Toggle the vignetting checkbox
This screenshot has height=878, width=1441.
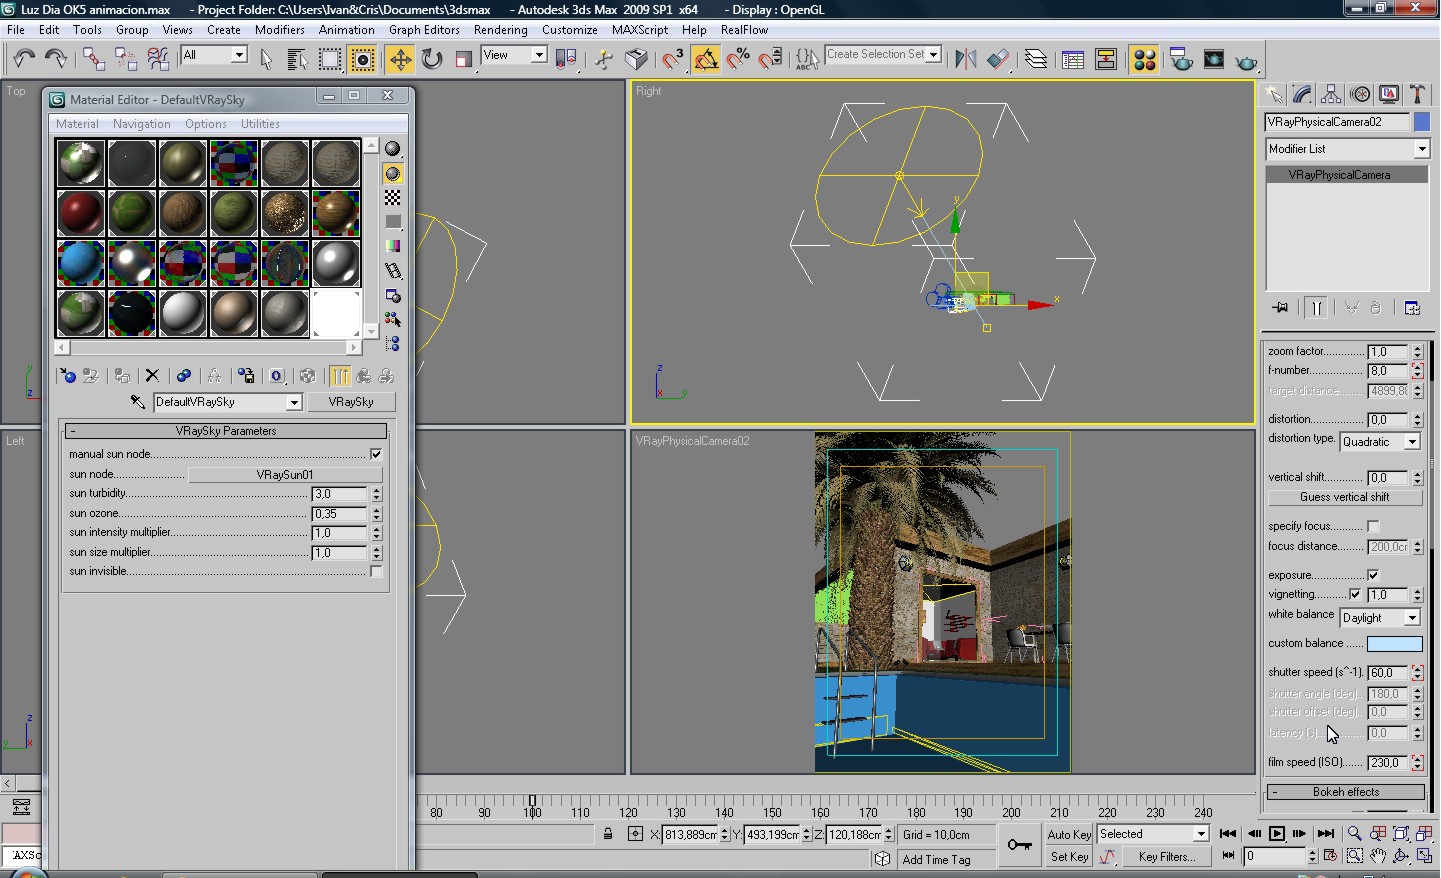(x=1355, y=594)
